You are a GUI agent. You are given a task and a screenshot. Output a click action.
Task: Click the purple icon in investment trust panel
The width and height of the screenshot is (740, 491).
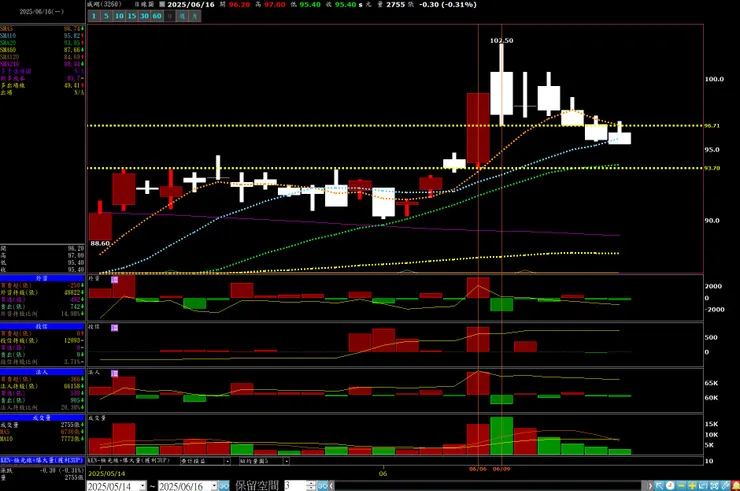point(114,328)
